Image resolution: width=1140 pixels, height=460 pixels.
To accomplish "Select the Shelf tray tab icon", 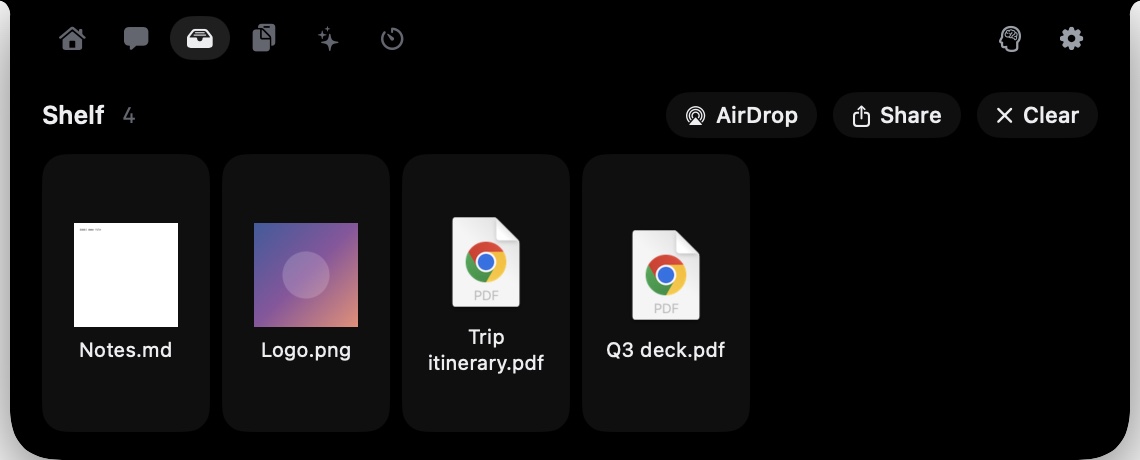I will (200, 39).
